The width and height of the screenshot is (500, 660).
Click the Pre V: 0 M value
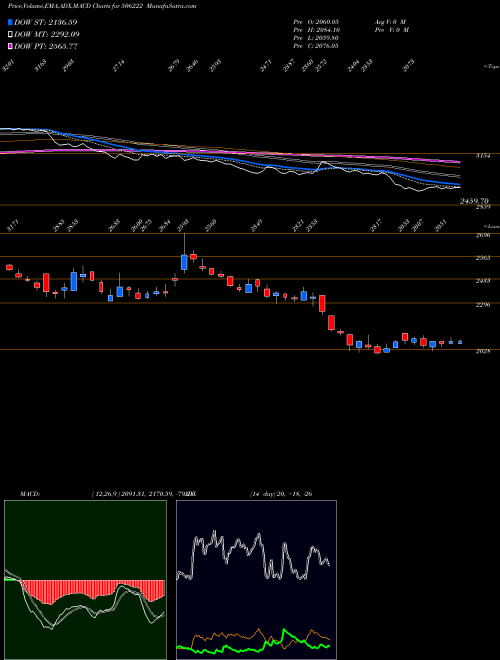pos(391,30)
